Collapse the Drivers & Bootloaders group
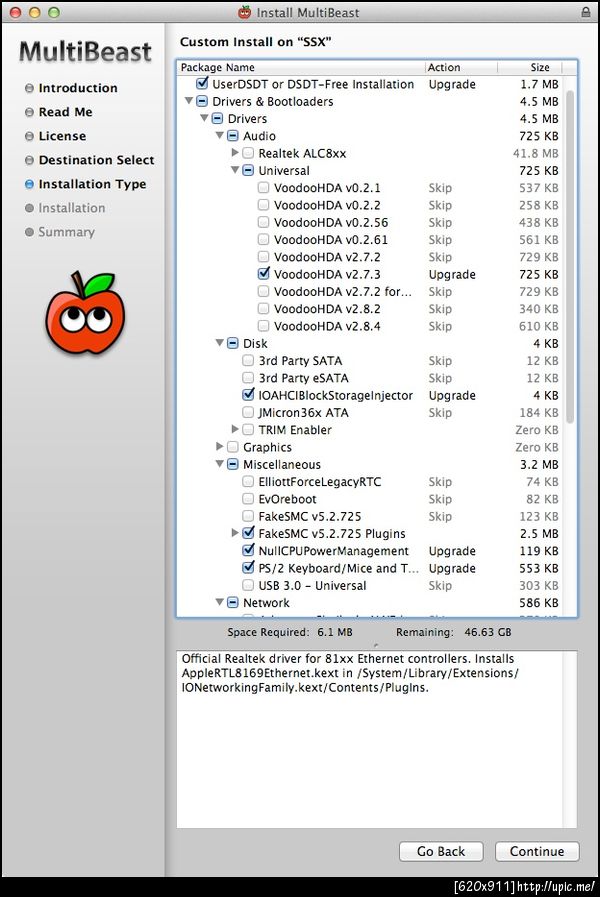The image size is (600, 897). click(189, 101)
